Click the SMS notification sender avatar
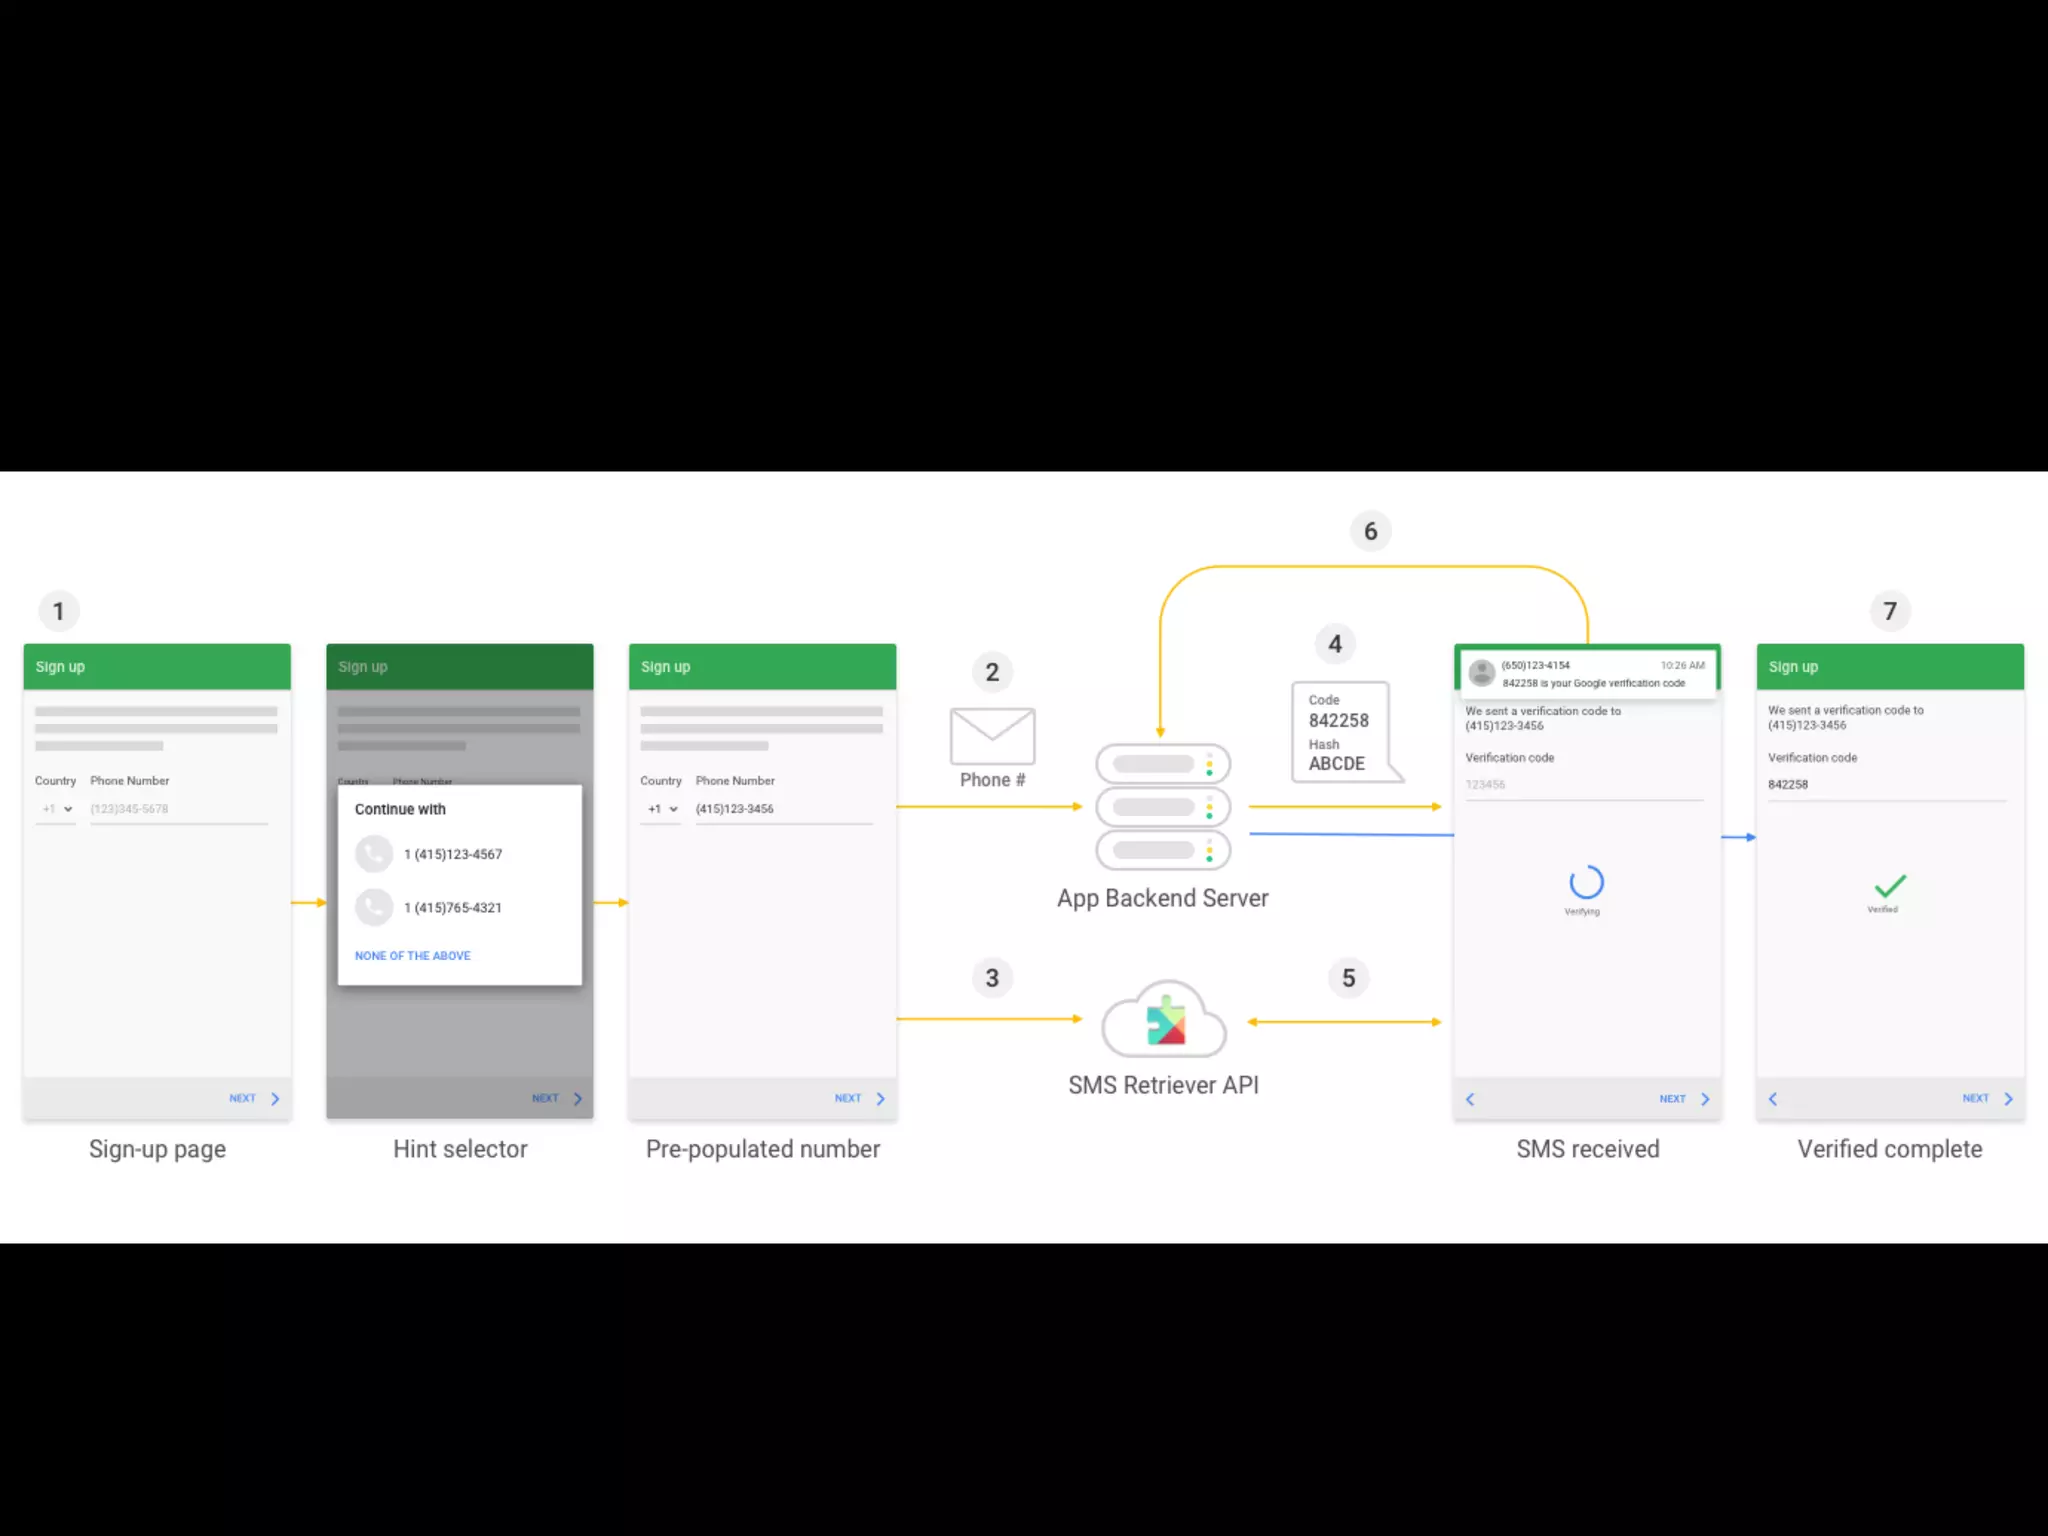The width and height of the screenshot is (2048, 1536). click(x=1482, y=673)
